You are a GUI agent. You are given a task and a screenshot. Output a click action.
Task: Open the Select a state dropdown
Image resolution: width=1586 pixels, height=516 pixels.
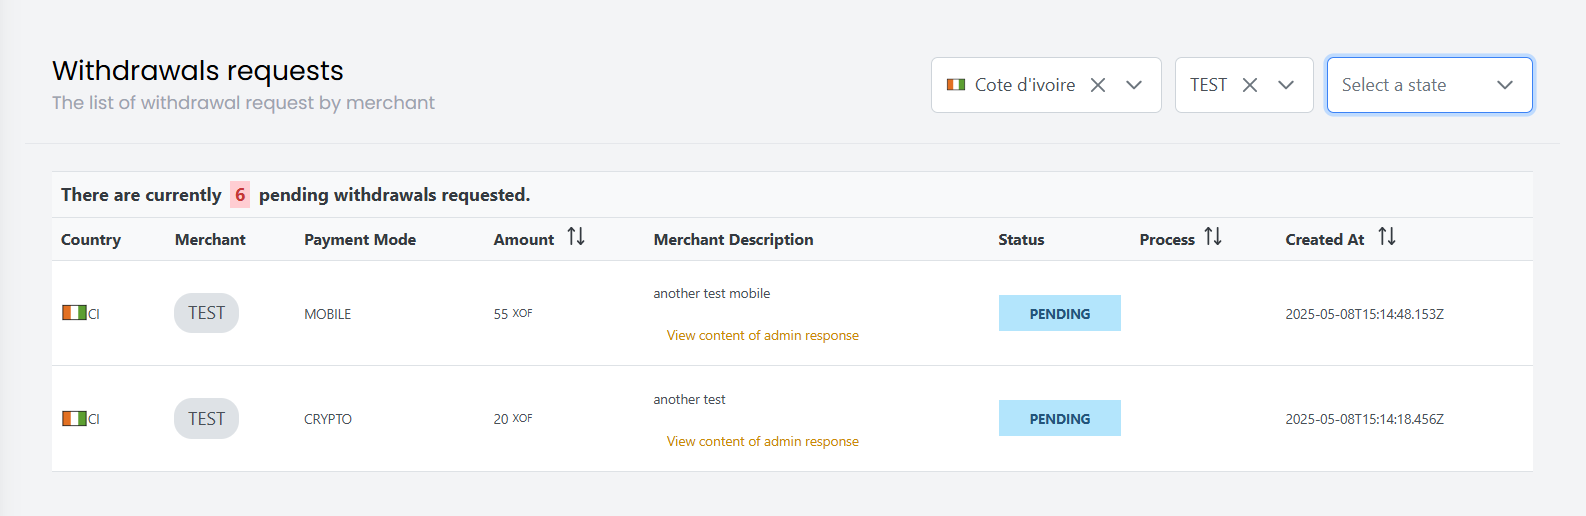[x=1429, y=85]
